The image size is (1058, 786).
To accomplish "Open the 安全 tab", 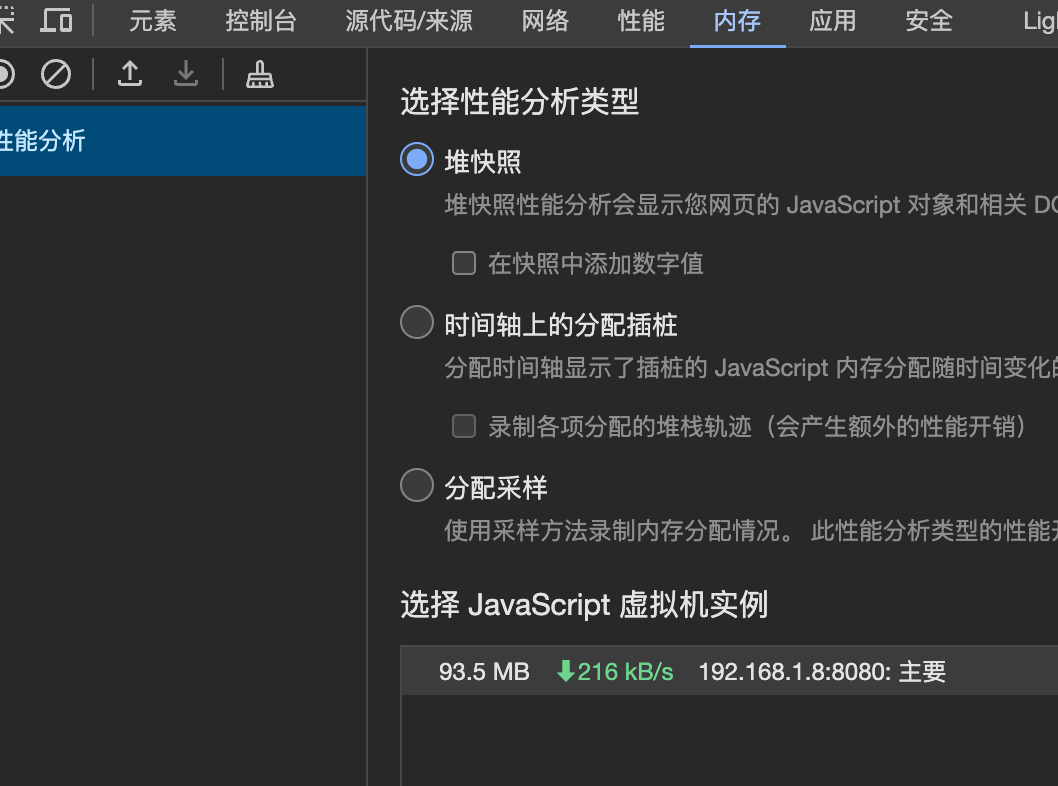I will point(929,21).
